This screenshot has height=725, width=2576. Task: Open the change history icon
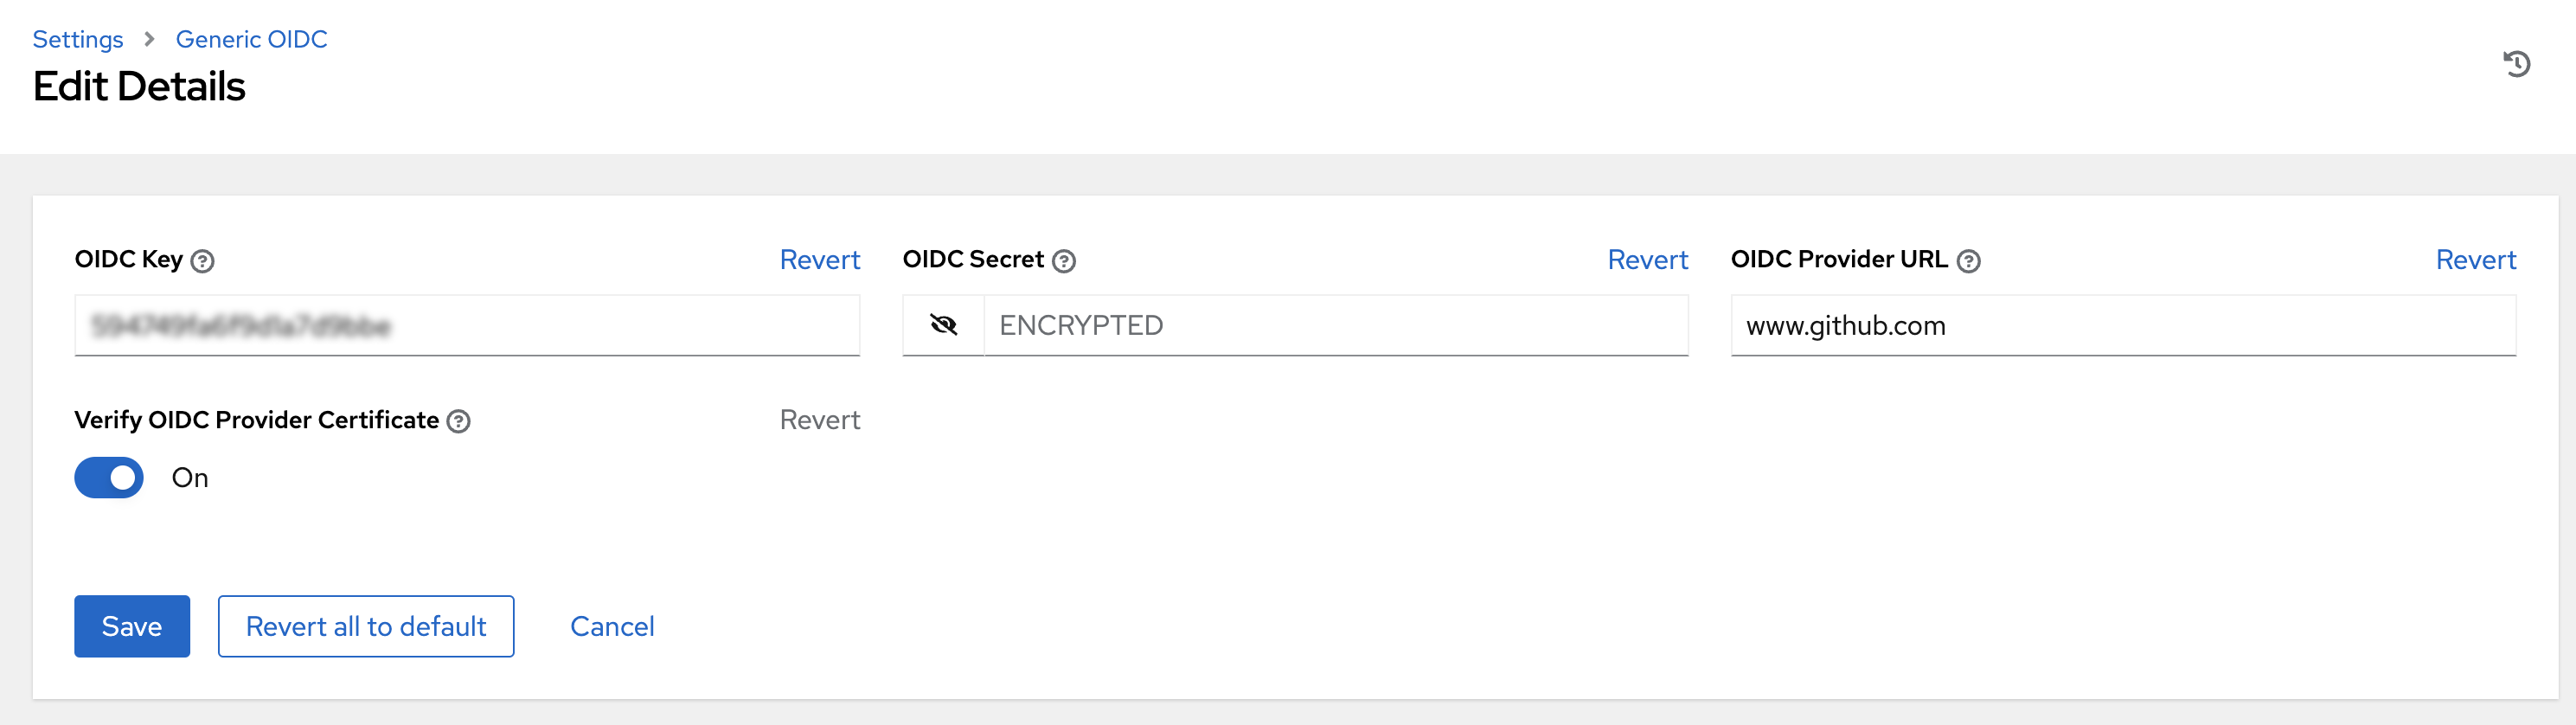(2519, 64)
